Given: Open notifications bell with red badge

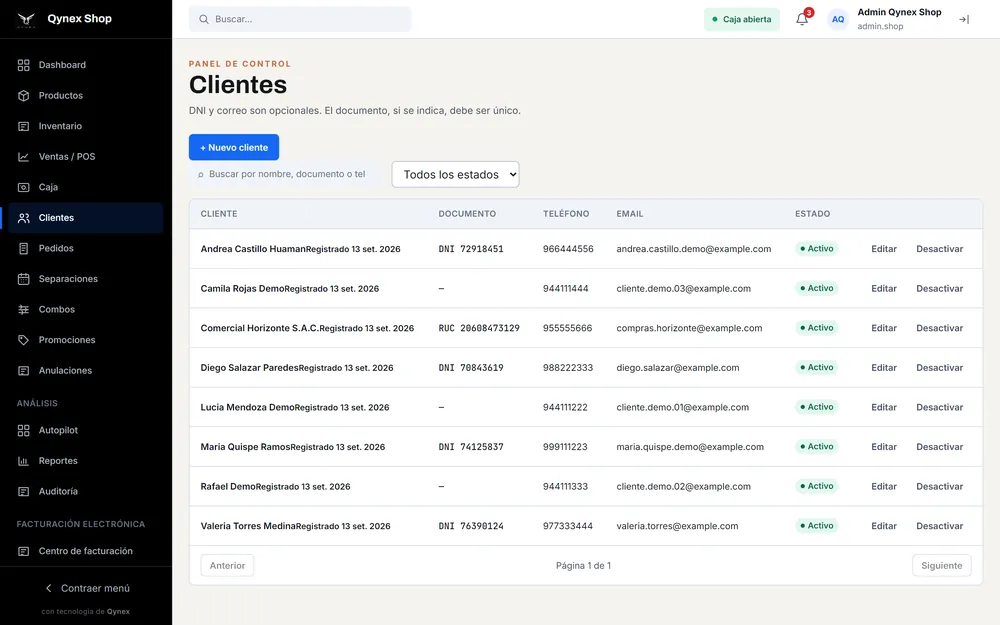Looking at the screenshot, I should (802, 18).
